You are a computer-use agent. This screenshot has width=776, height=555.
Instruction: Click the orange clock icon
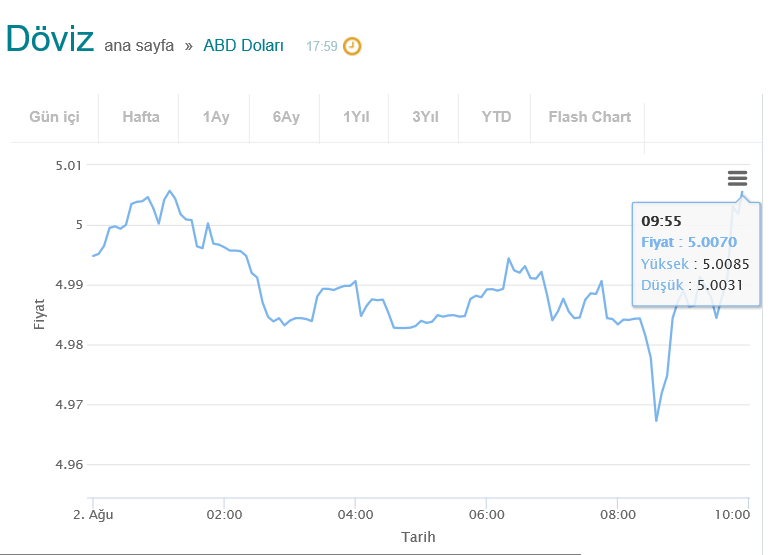[x=352, y=46]
